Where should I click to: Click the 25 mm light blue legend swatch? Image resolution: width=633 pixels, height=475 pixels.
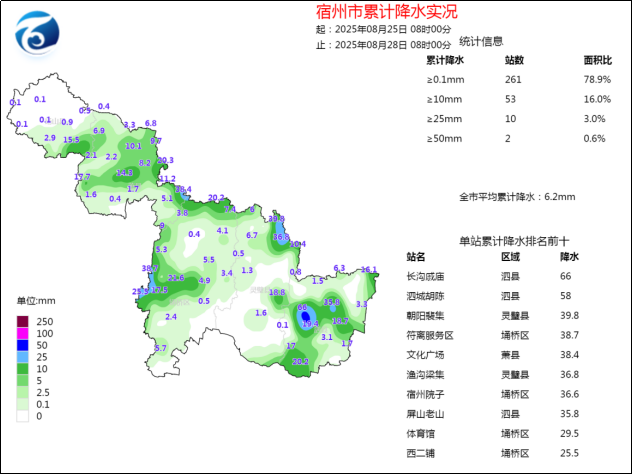[22, 357]
